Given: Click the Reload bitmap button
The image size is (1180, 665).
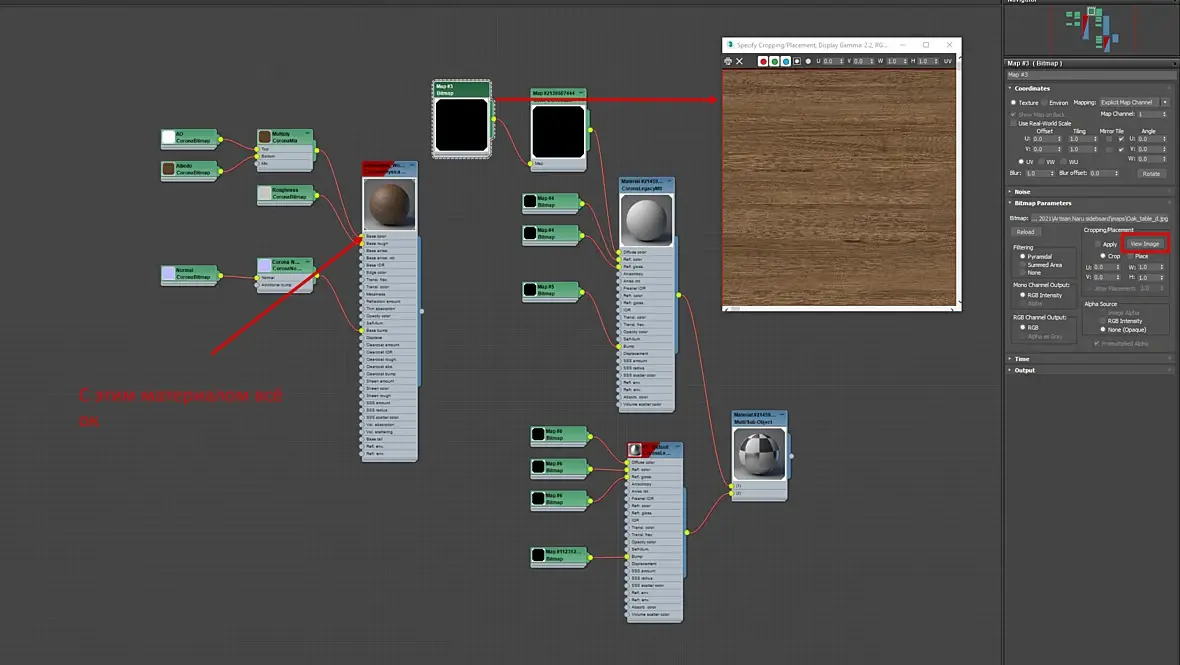Looking at the screenshot, I should pyautogui.click(x=1025, y=232).
